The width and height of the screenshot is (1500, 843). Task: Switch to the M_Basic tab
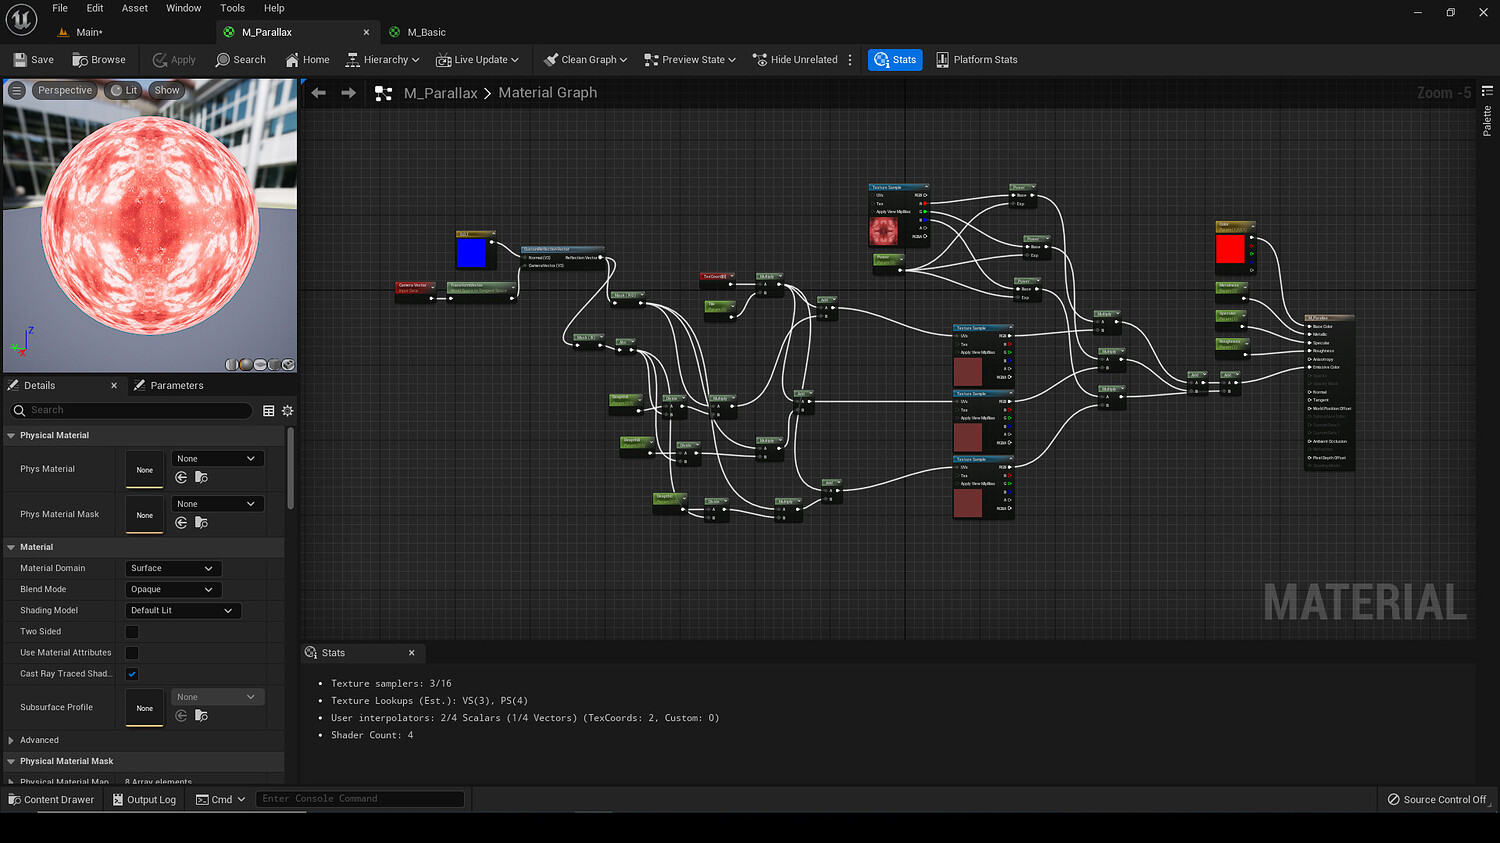click(x=426, y=32)
